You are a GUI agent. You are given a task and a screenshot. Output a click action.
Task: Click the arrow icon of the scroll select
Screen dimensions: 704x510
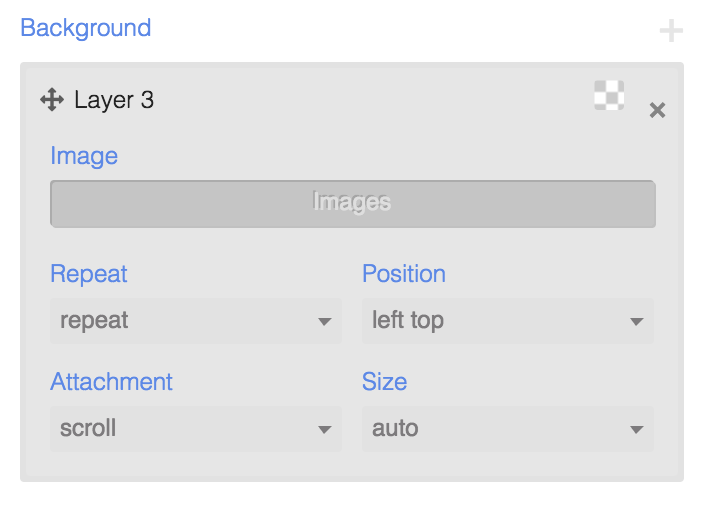click(x=325, y=430)
